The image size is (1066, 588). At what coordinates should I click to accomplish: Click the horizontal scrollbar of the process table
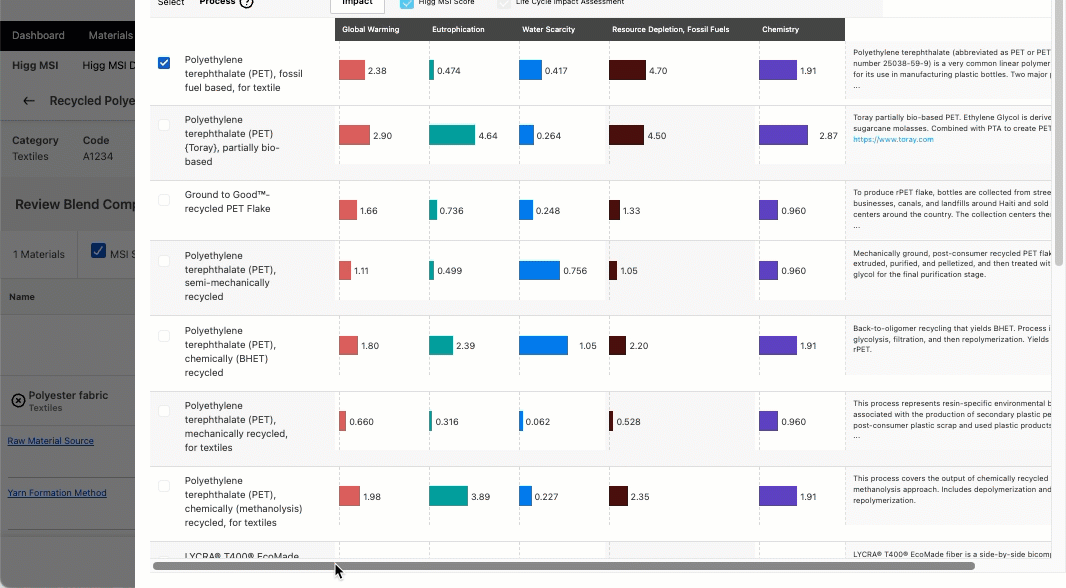point(564,566)
